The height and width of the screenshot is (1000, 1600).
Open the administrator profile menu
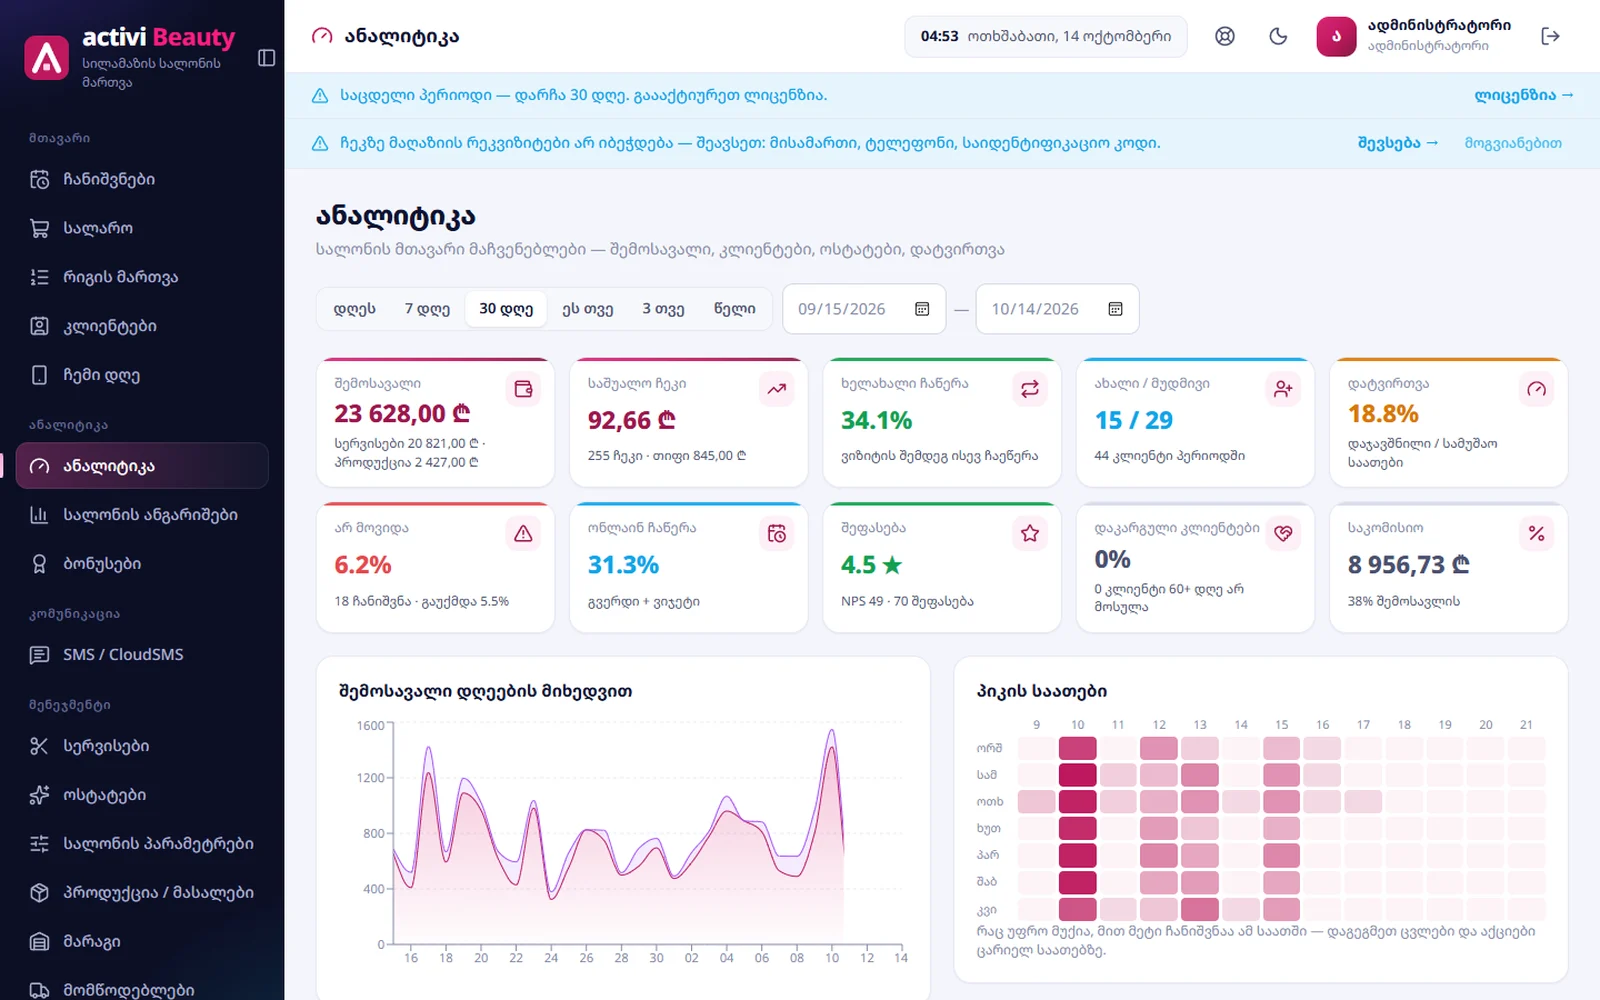[1414, 36]
